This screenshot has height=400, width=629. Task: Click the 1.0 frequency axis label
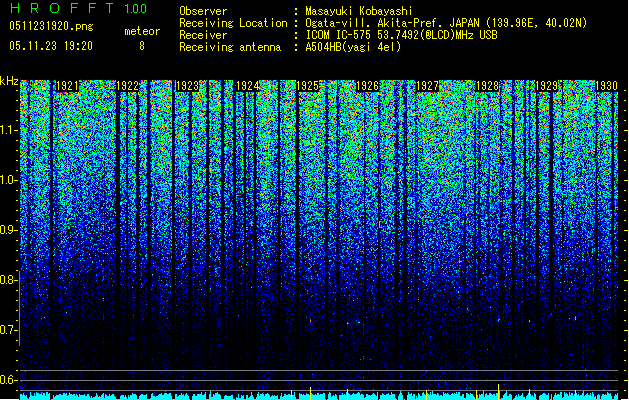click(x=9, y=180)
